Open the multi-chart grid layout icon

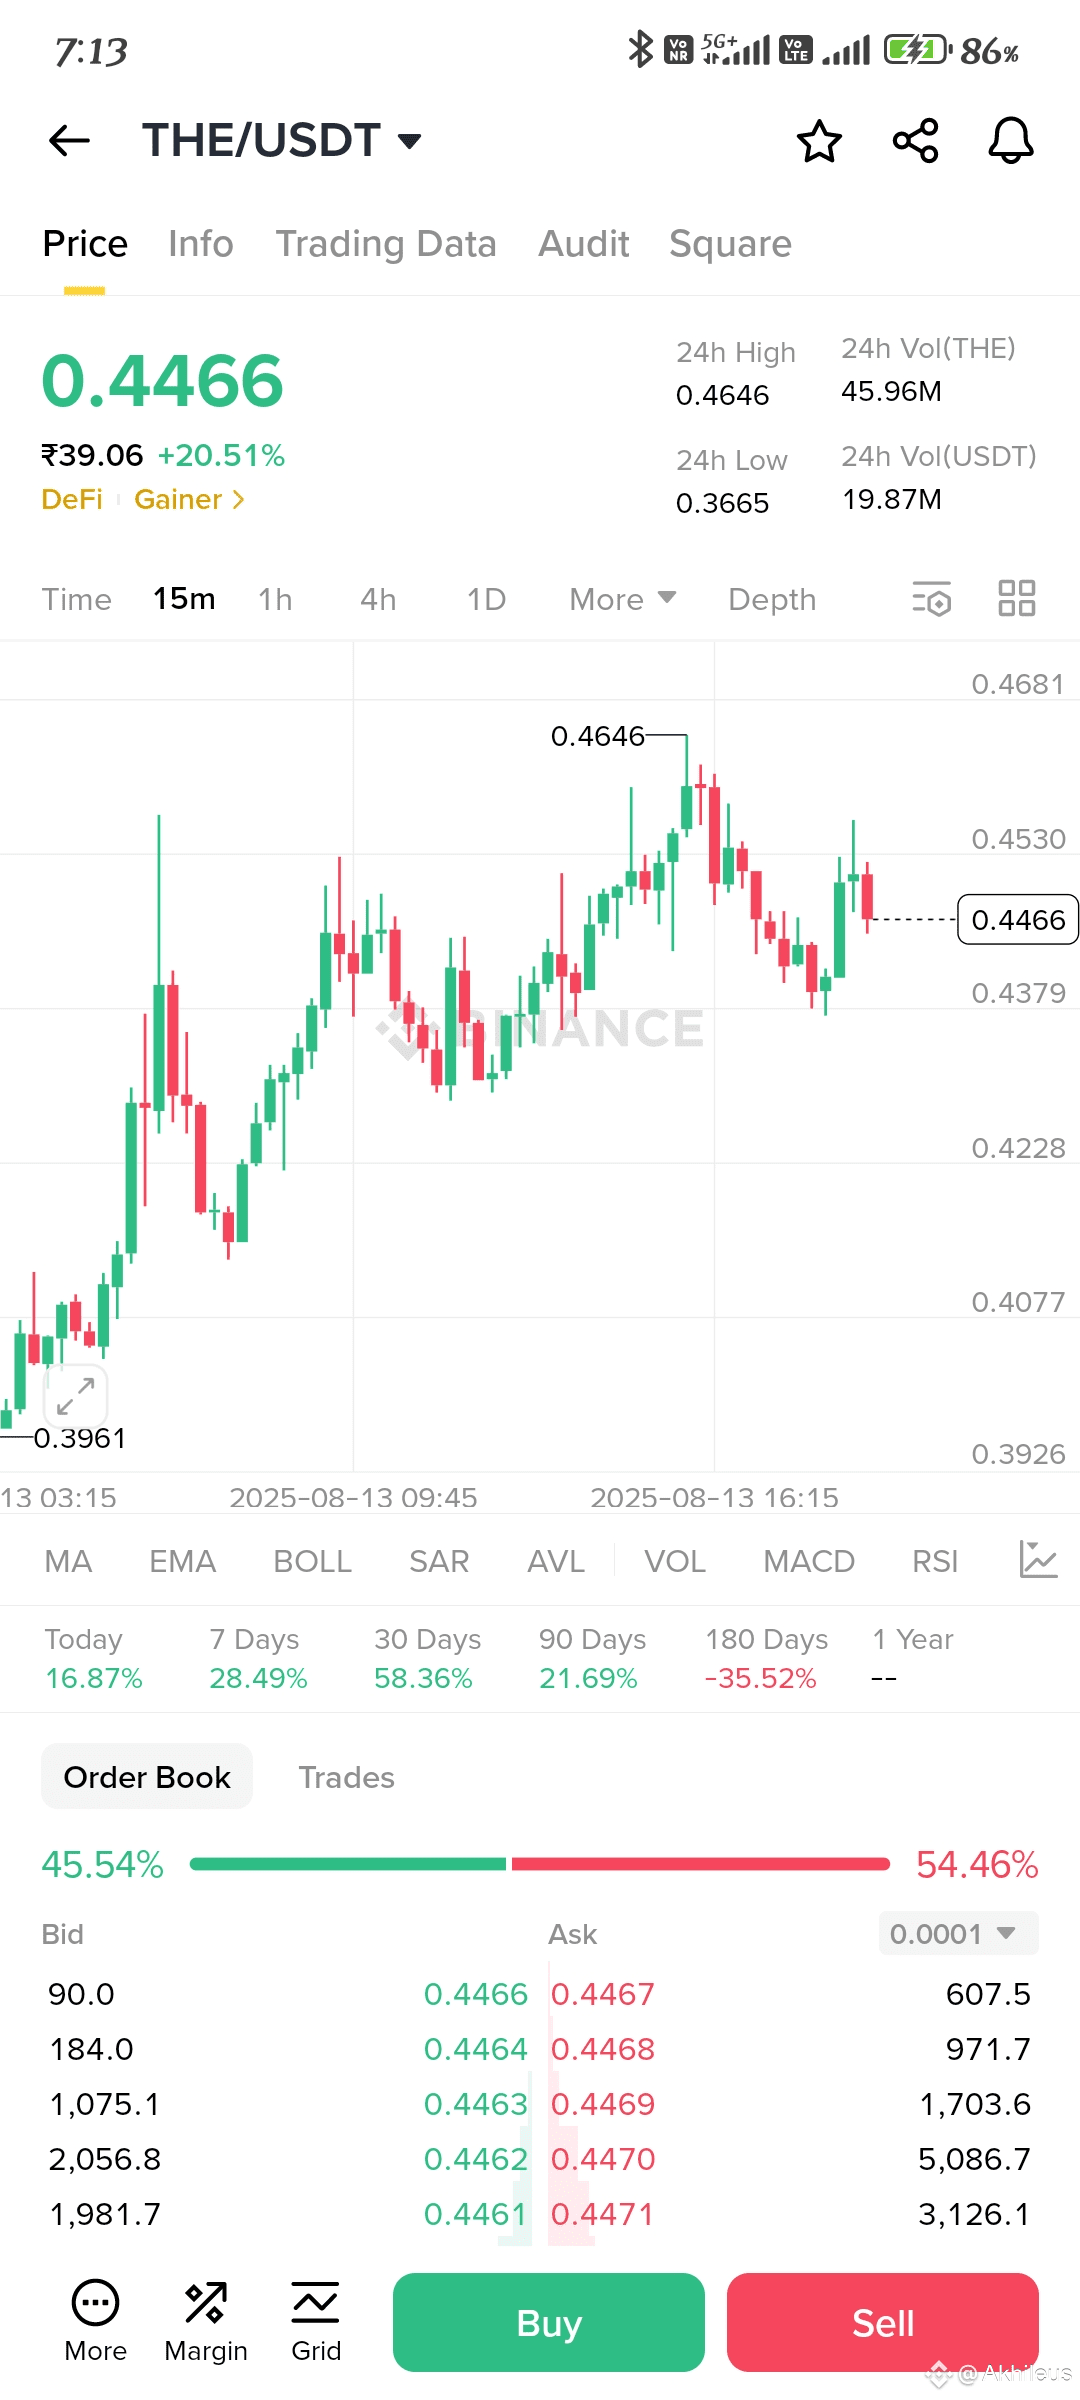(x=1017, y=599)
